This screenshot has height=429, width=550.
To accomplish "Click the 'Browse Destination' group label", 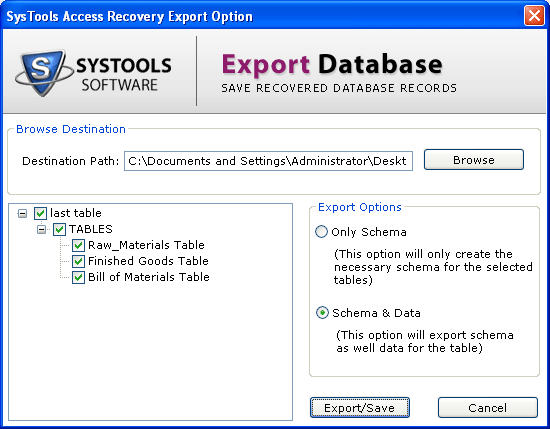I will [71, 129].
